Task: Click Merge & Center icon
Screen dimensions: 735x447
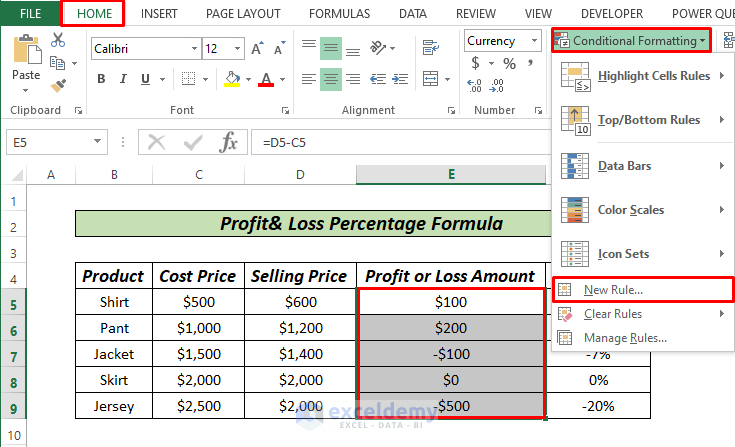Action: tap(430, 79)
